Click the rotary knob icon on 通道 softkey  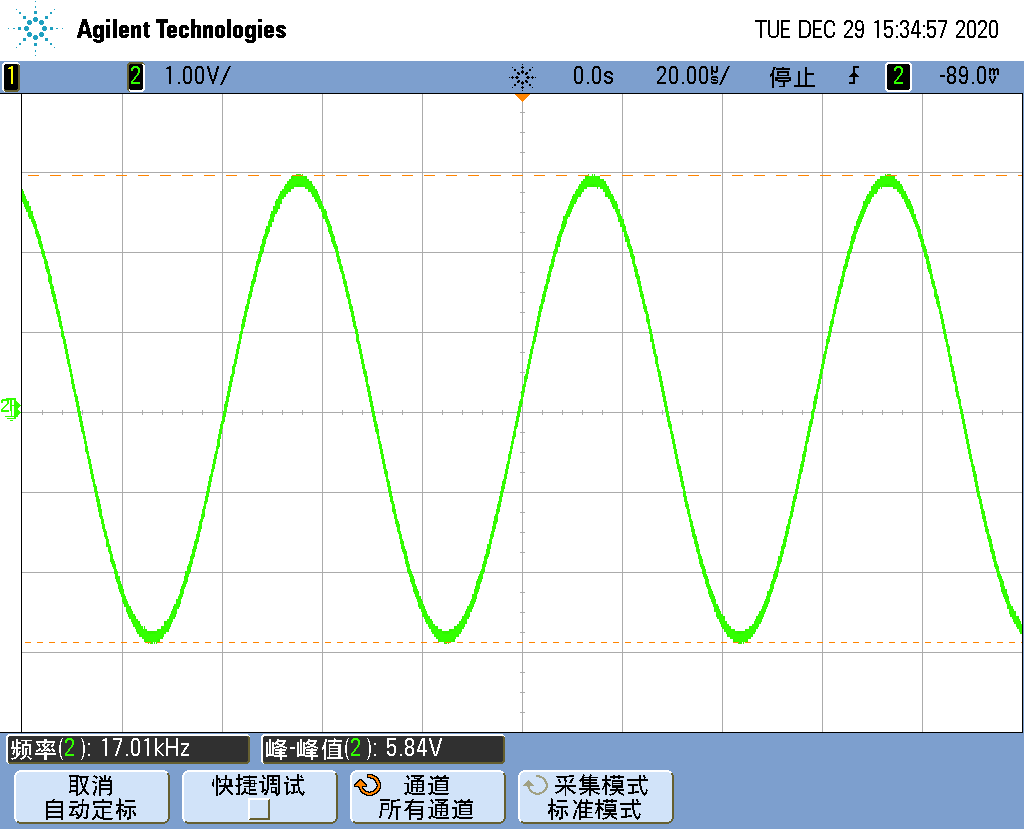click(368, 785)
